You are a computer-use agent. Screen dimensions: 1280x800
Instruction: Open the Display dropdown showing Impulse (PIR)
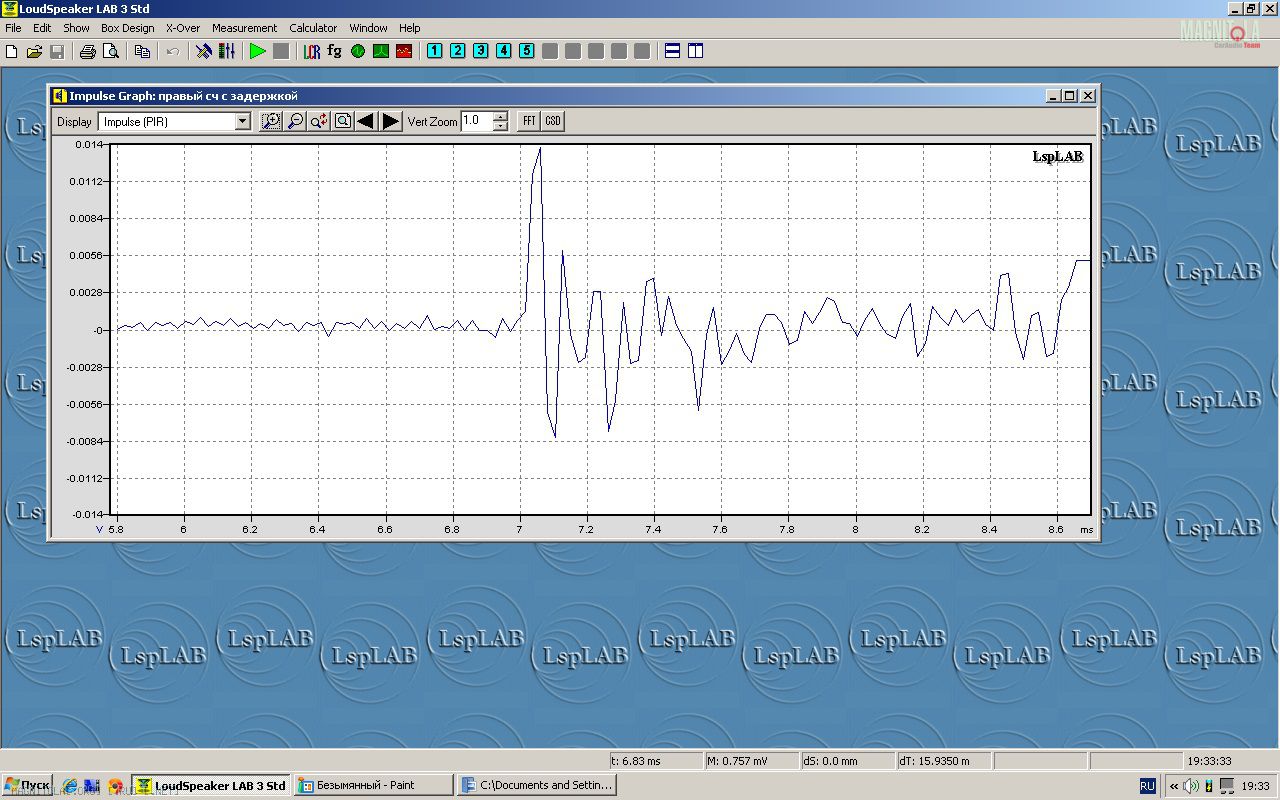pyautogui.click(x=174, y=121)
